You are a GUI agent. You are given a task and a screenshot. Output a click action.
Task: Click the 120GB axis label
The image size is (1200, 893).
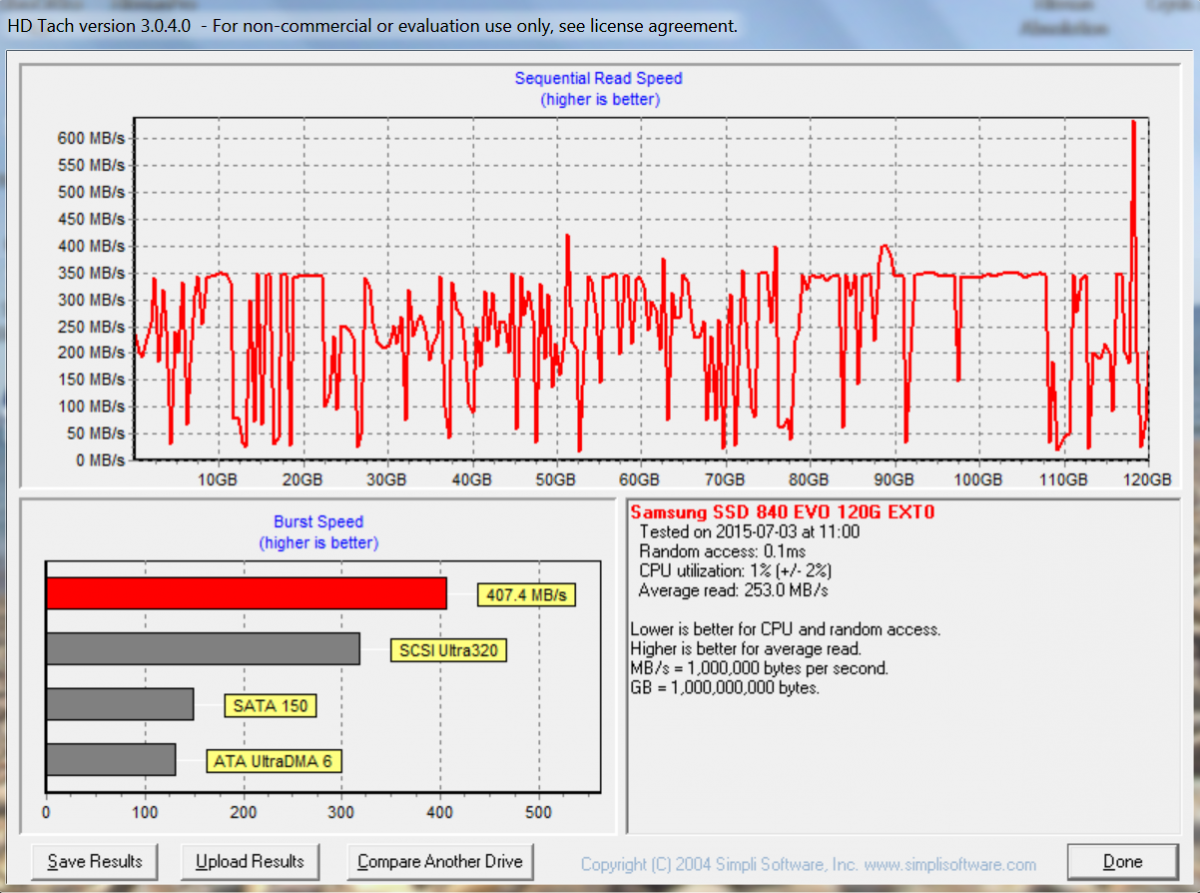click(1147, 481)
